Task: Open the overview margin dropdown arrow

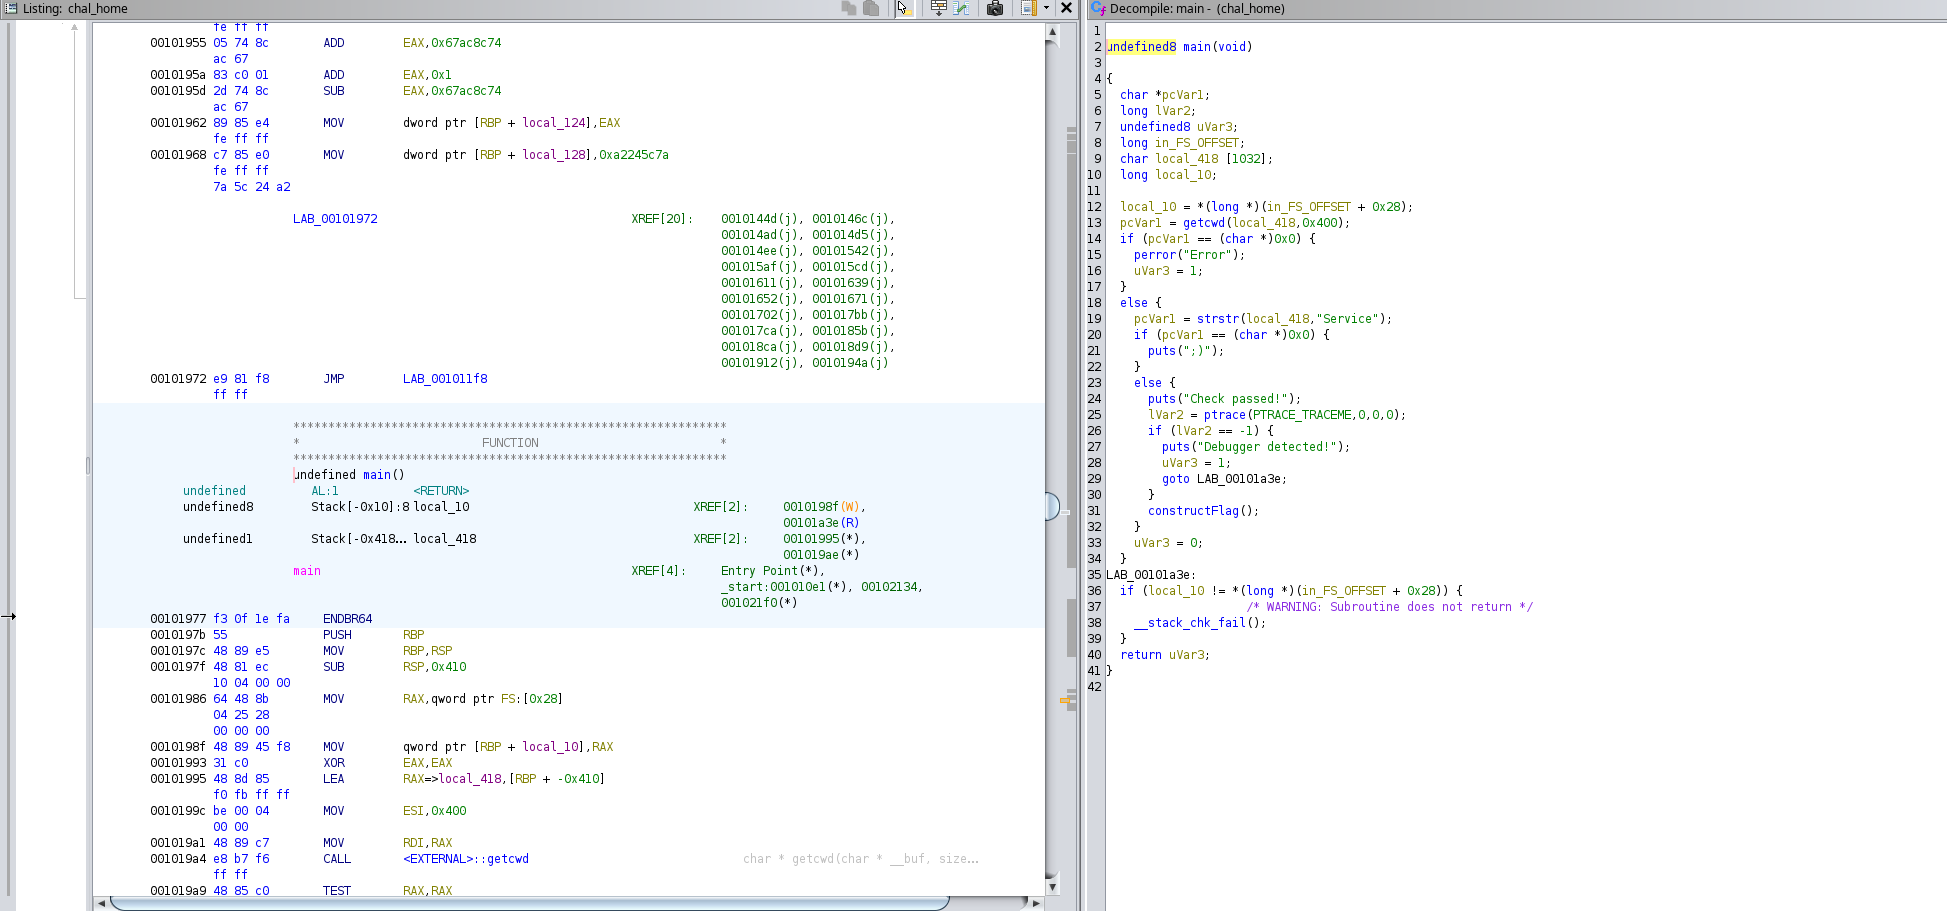Action: [1046, 8]
